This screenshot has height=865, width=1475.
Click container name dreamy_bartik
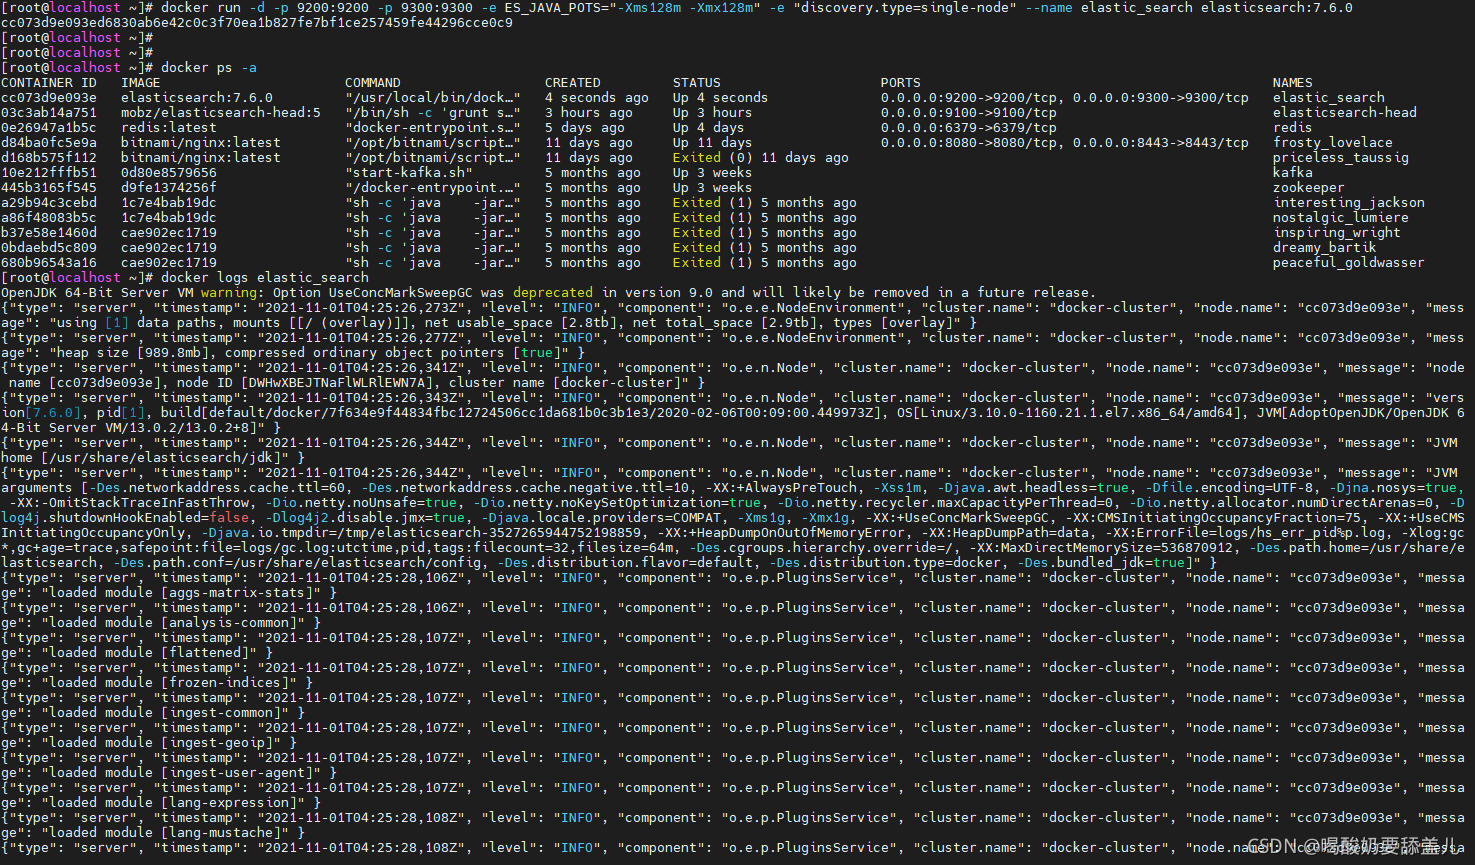pos(1325,248)
